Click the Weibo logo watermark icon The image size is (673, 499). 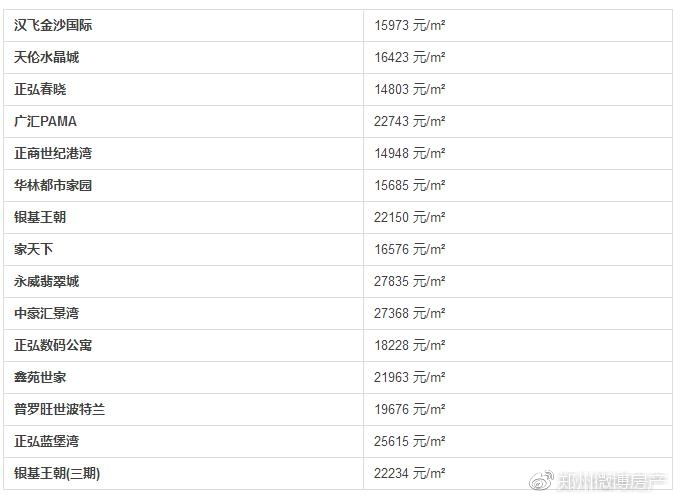pyautogui.click(x=540, y=481)
